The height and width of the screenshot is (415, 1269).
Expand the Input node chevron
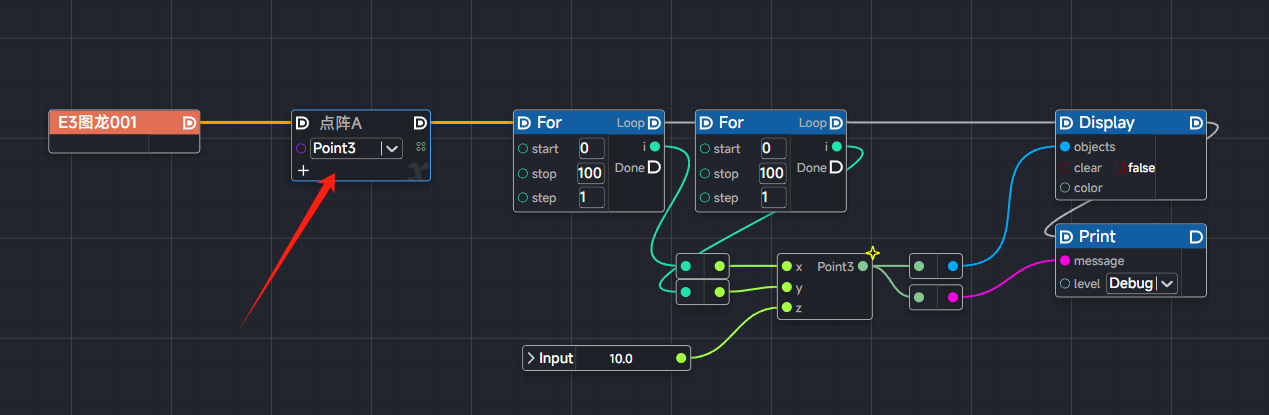pos(530,358)
